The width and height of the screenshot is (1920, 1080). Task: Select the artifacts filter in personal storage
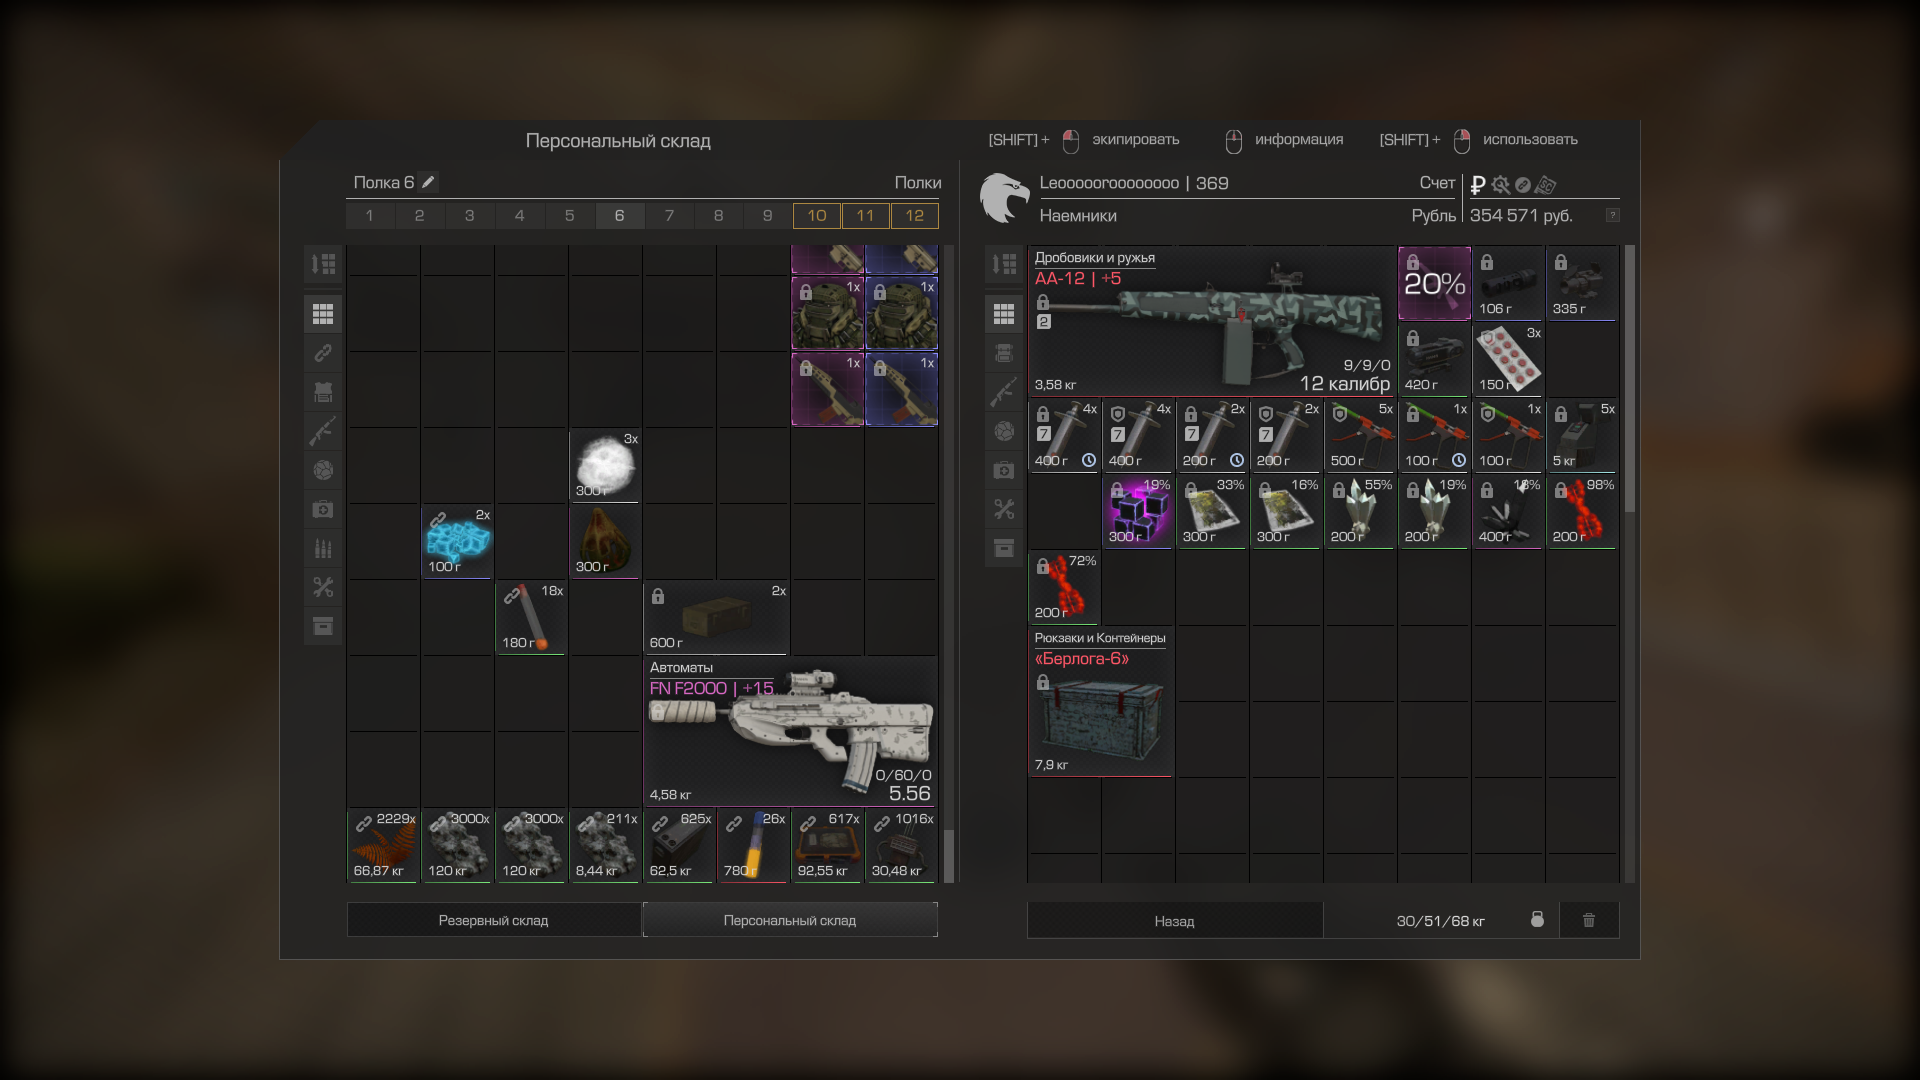point(323,470)
